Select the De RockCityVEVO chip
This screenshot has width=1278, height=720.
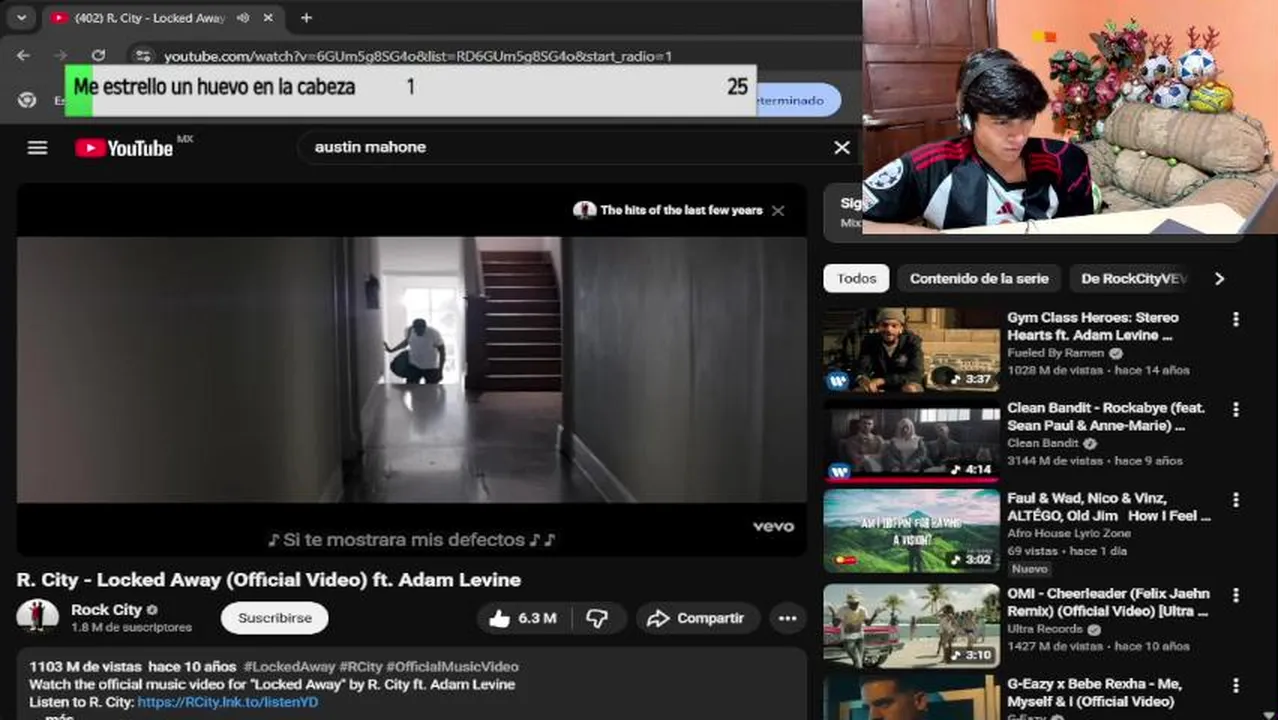tap(1133, 279)
